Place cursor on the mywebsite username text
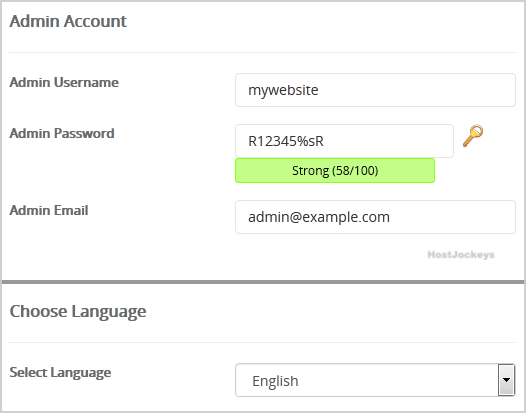 coord(283,90)
